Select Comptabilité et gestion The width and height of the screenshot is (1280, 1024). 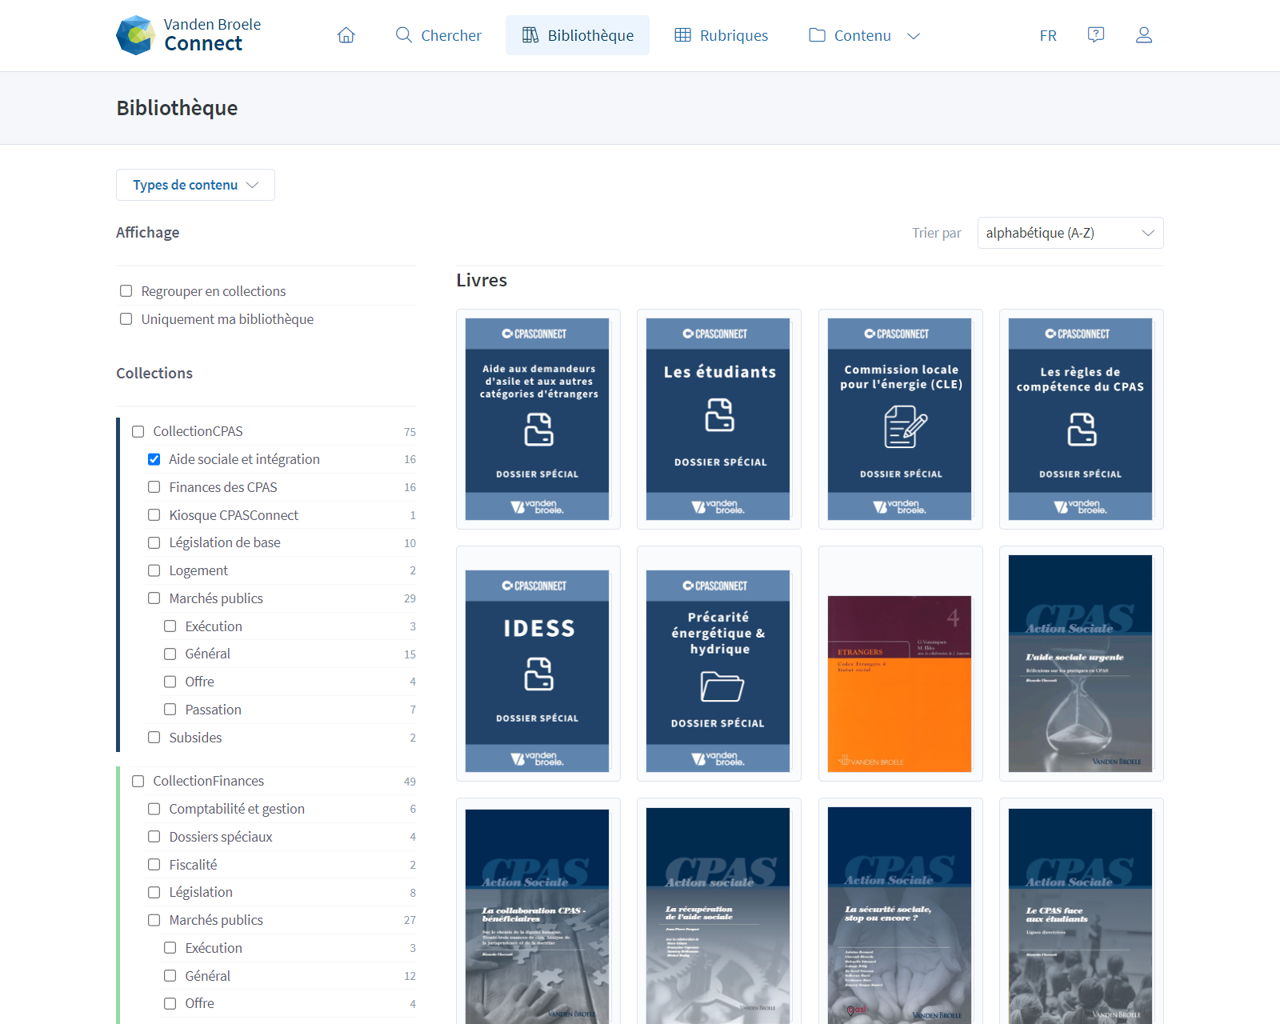[x=154, y=809]
